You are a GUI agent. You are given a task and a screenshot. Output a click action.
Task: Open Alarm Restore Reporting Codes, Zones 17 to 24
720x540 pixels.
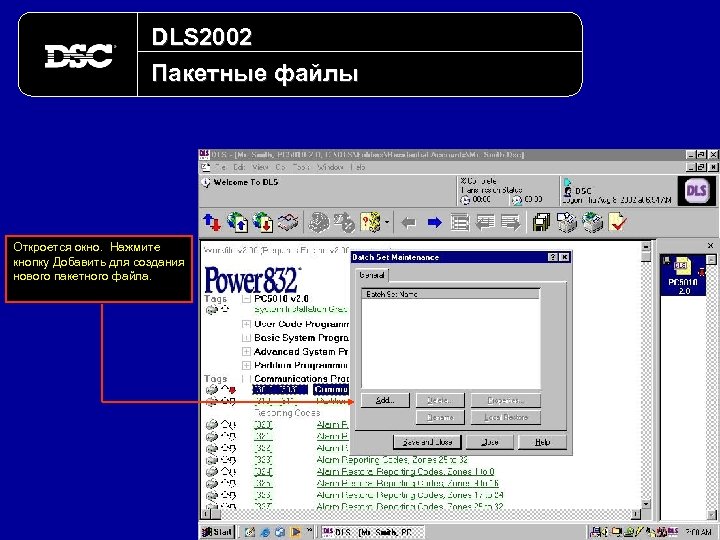(x=410, y=495)
